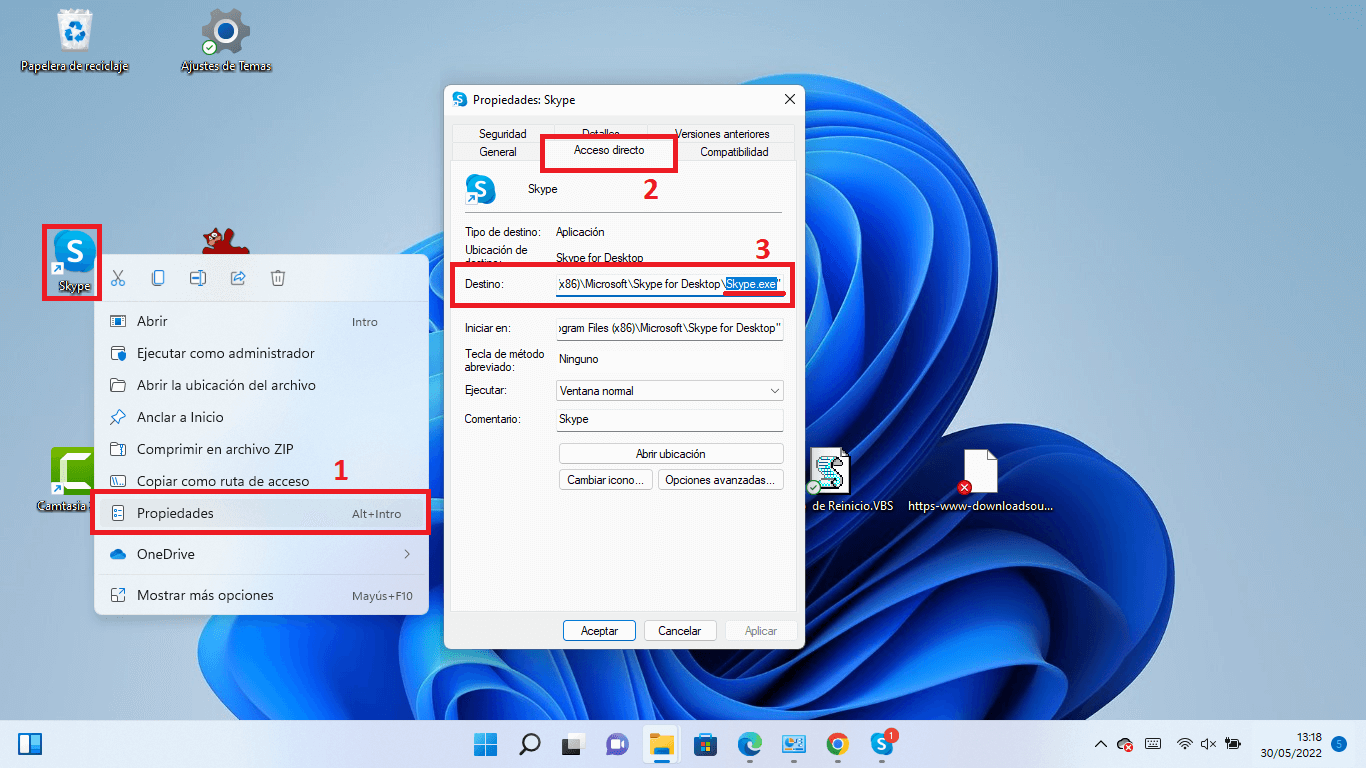Open Skype from the taskbar
The image size is (1366, 768).
tap(881, 744)
